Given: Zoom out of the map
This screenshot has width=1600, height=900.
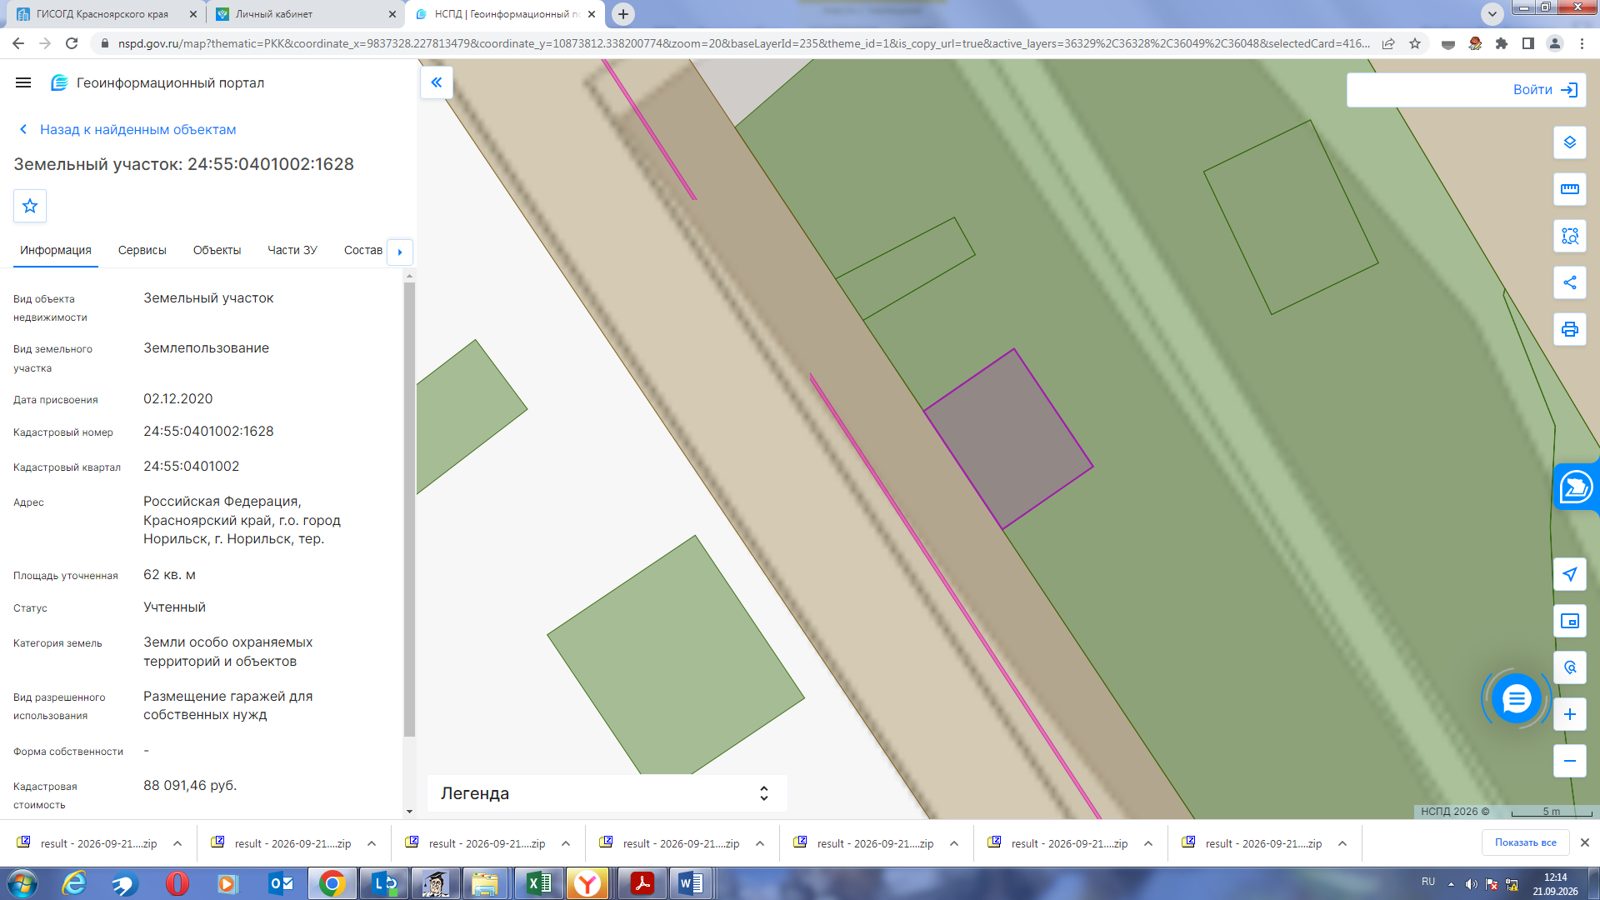Looking at the screenshot, I should (1569, 761).
